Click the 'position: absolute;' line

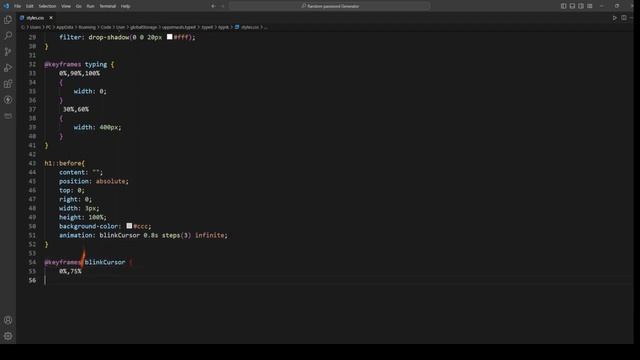[x=93, y=181]
